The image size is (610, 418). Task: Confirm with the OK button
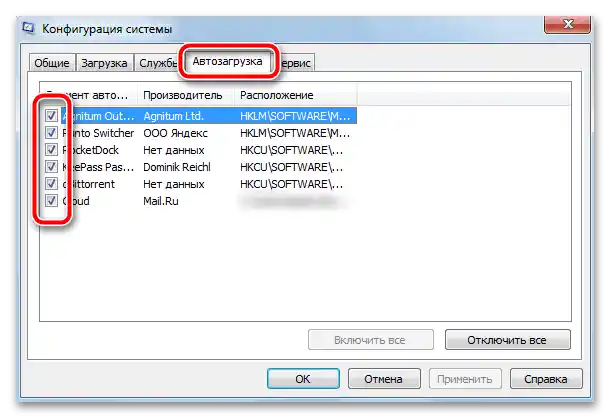(303, 379)
